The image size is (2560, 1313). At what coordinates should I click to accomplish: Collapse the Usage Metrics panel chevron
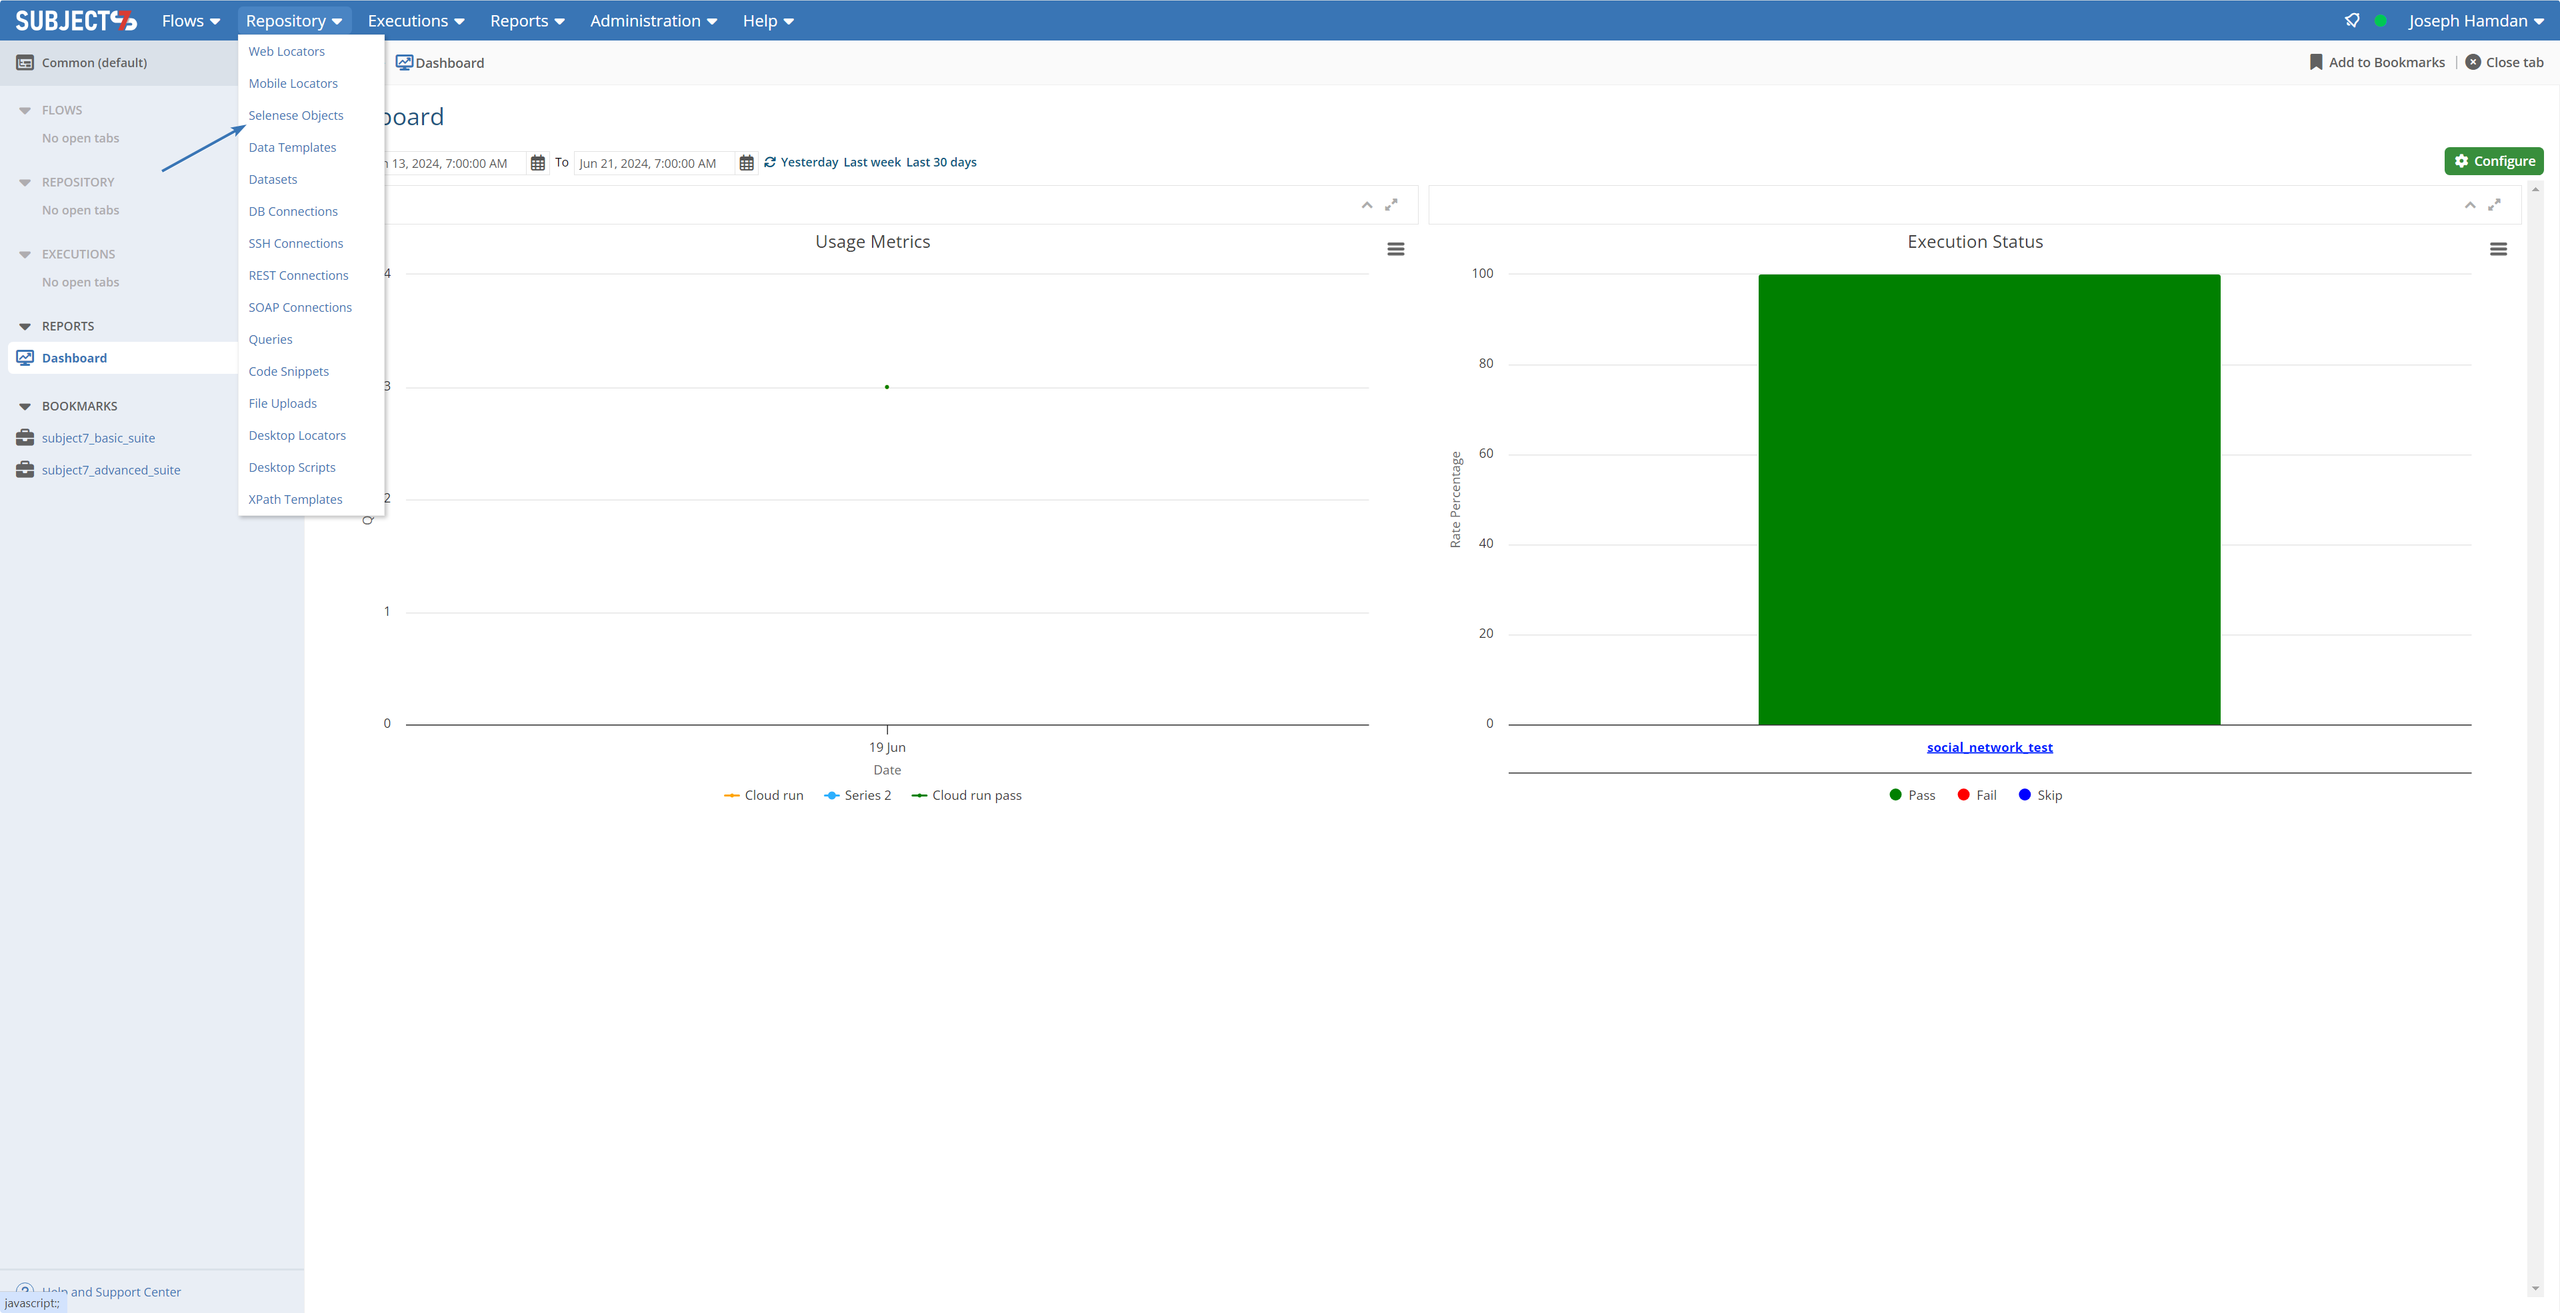tap(1367, 205)
